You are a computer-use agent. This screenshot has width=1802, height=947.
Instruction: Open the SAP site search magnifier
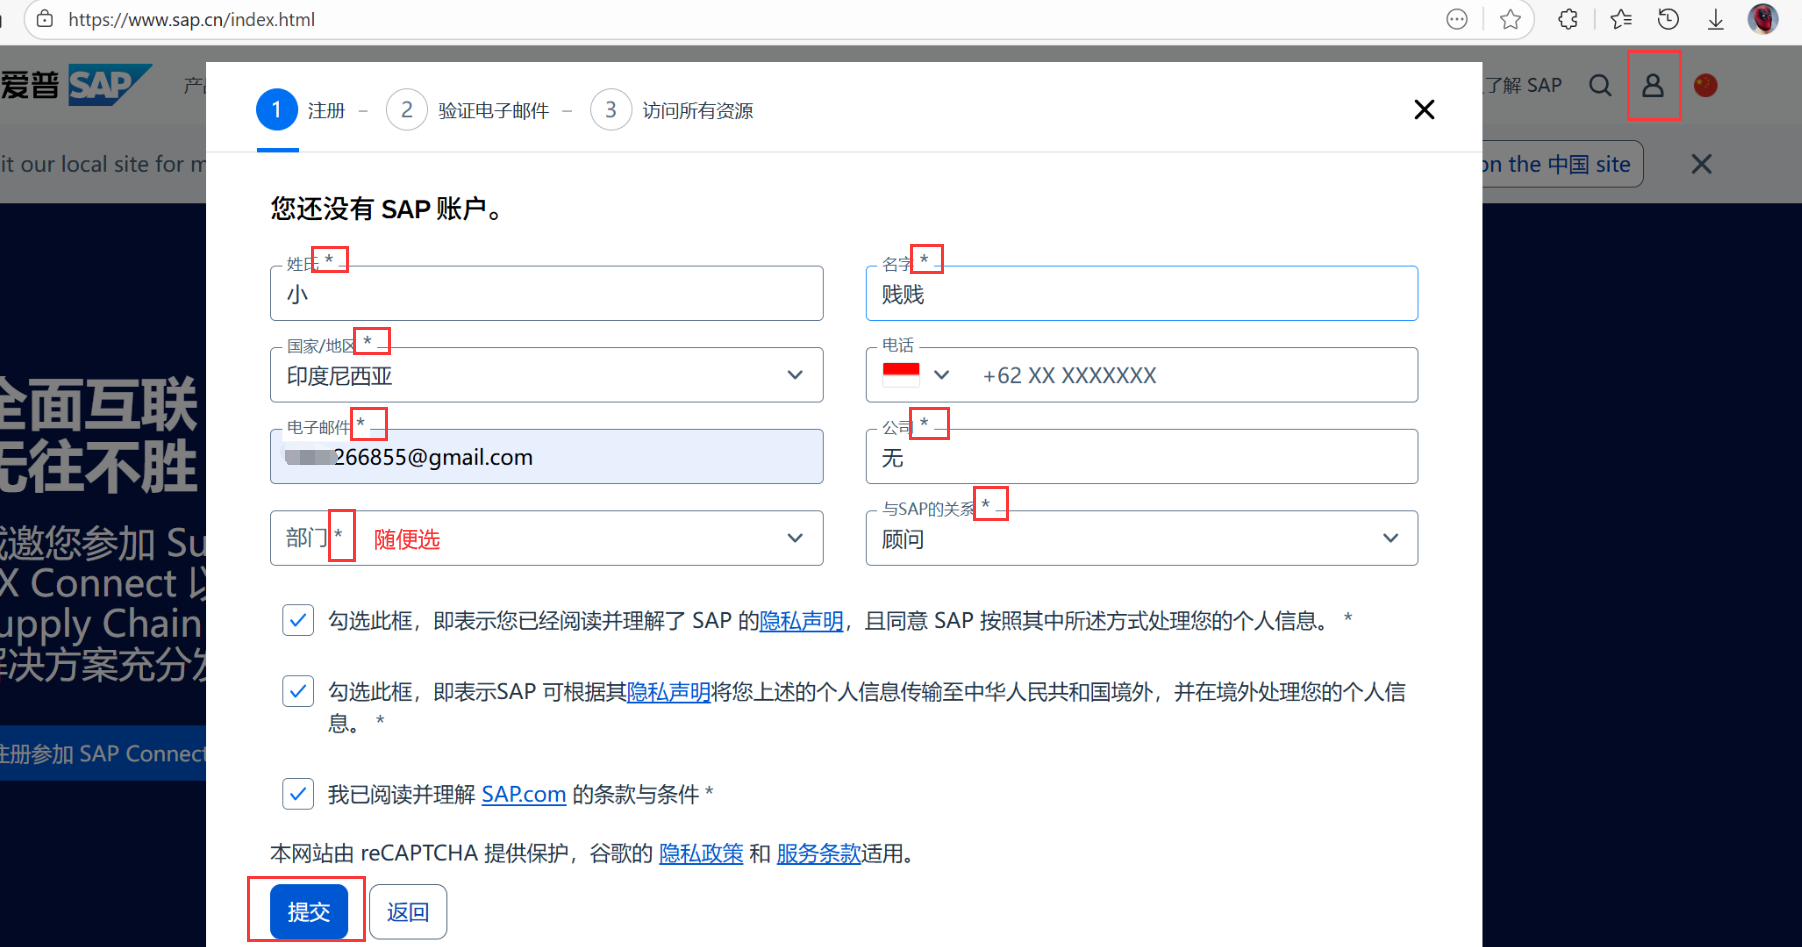pyautogui.click(x=1600, y=85)
